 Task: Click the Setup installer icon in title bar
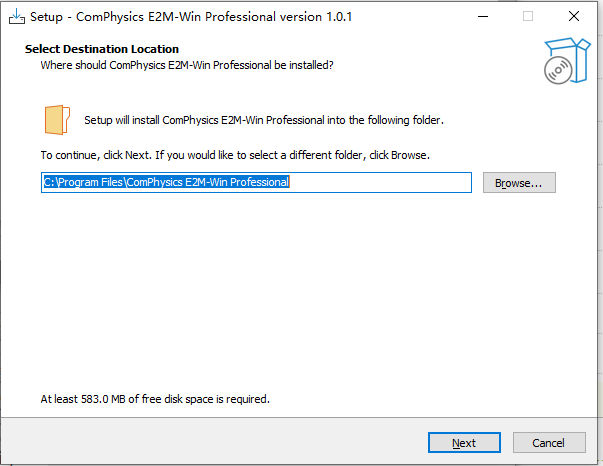tap(16, 16)
